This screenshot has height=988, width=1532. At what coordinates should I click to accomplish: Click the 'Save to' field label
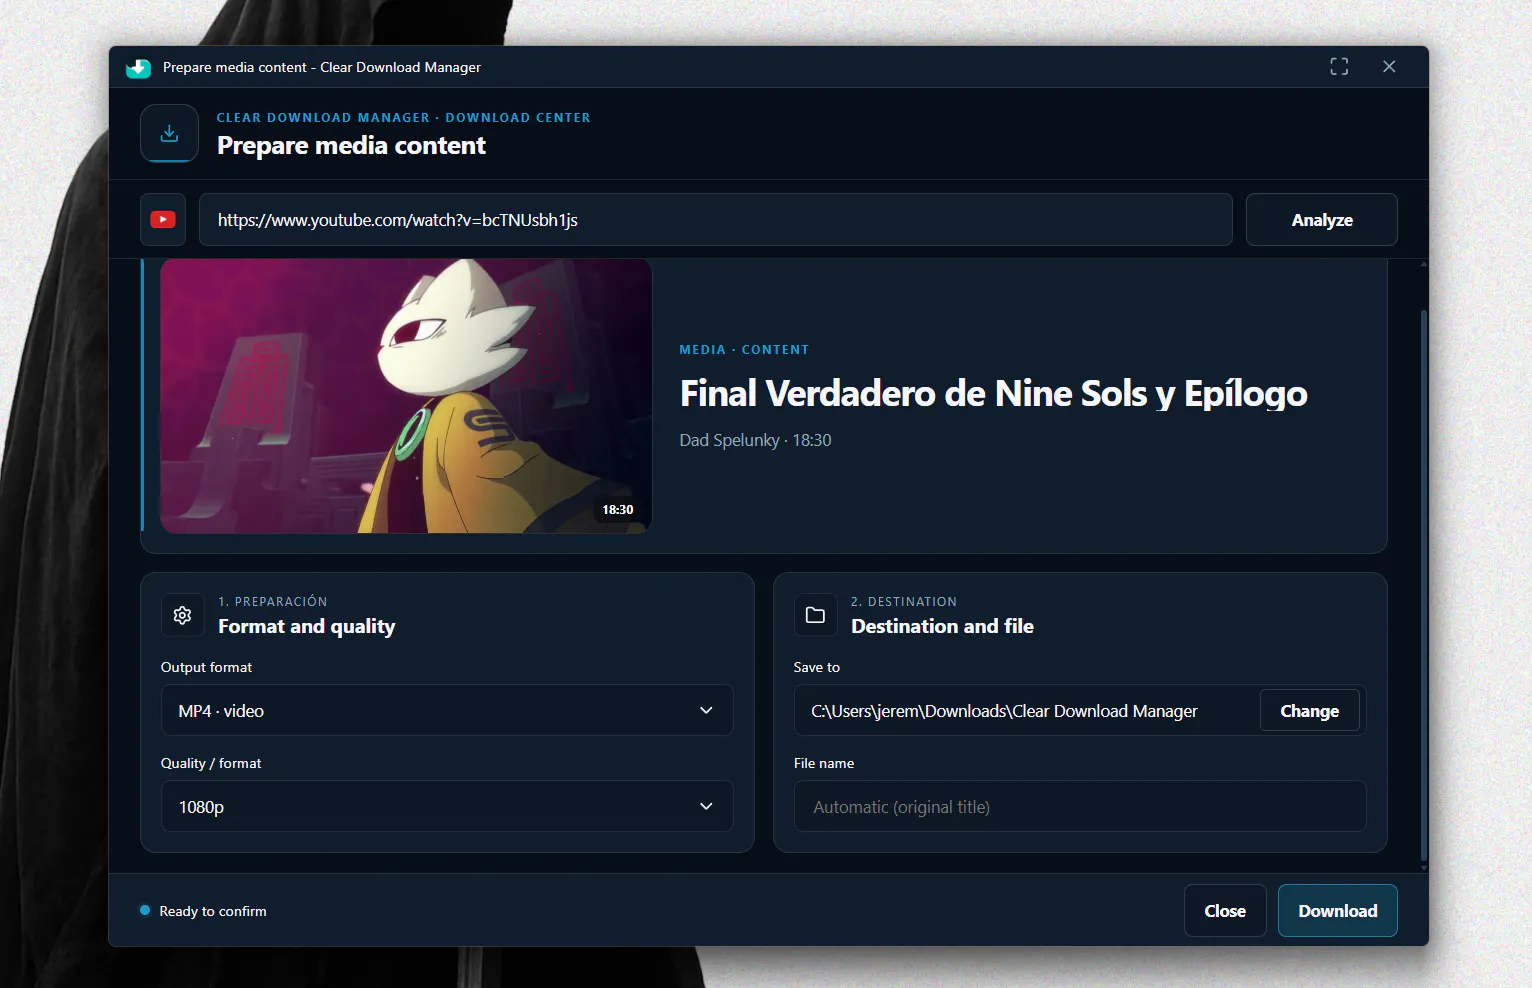(817, 667)
